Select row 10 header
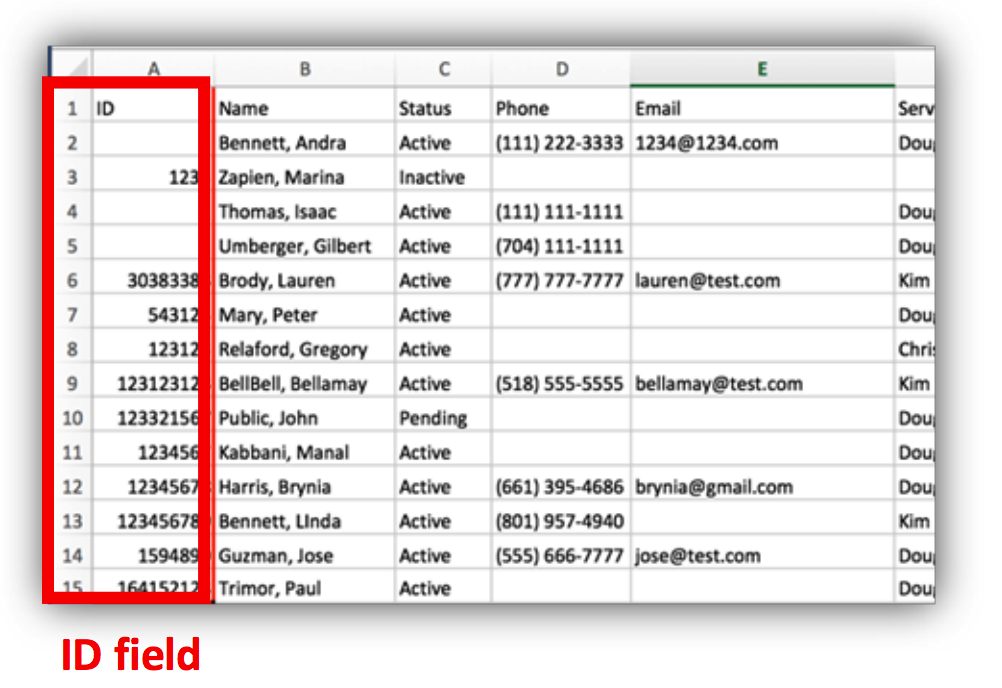Screen dimensions: 1002x688 (72, 418)
